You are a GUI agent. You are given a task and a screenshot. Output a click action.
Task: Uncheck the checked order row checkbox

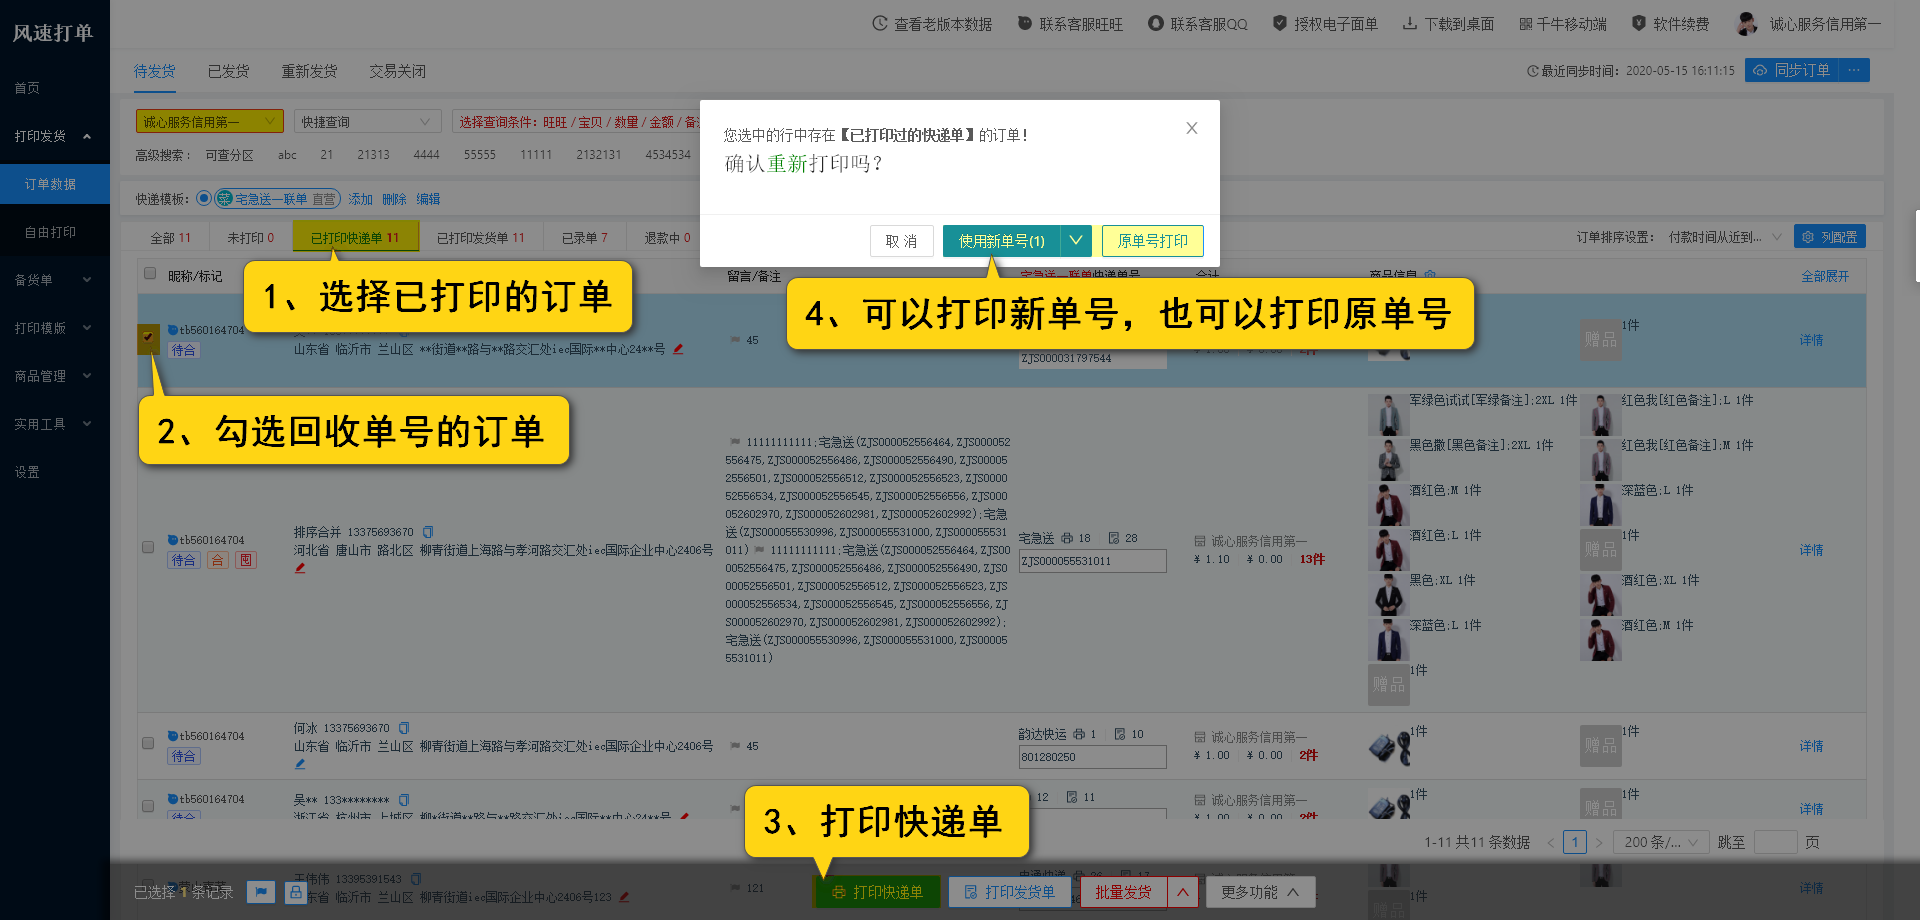pos(147,337)
